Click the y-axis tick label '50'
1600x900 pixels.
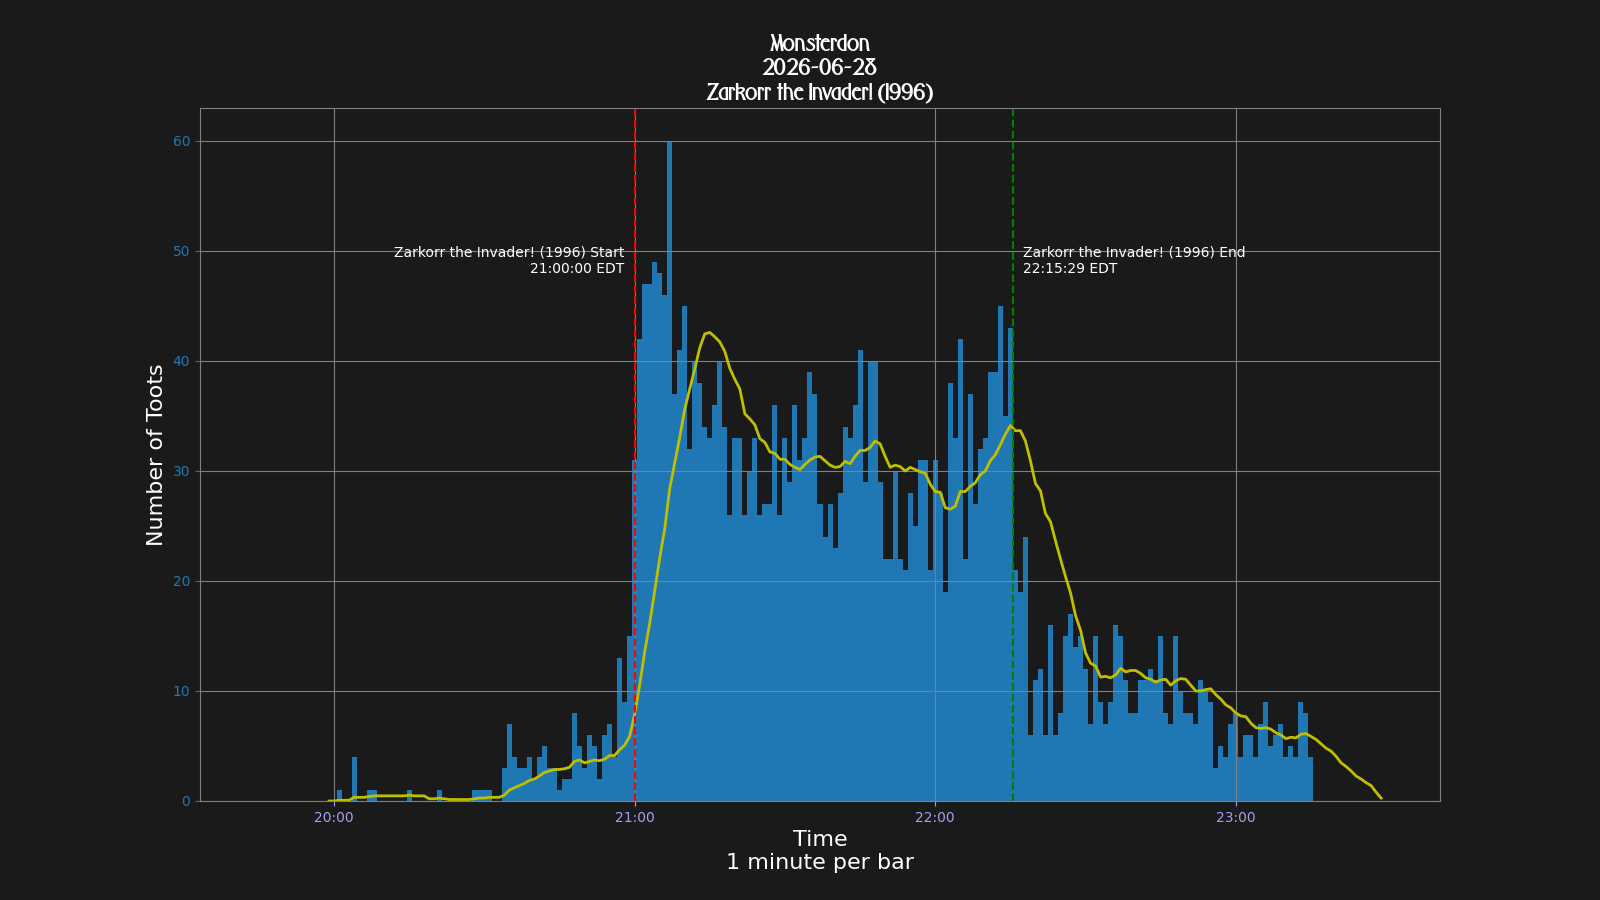pyautogui.click(x=181, y=252)
